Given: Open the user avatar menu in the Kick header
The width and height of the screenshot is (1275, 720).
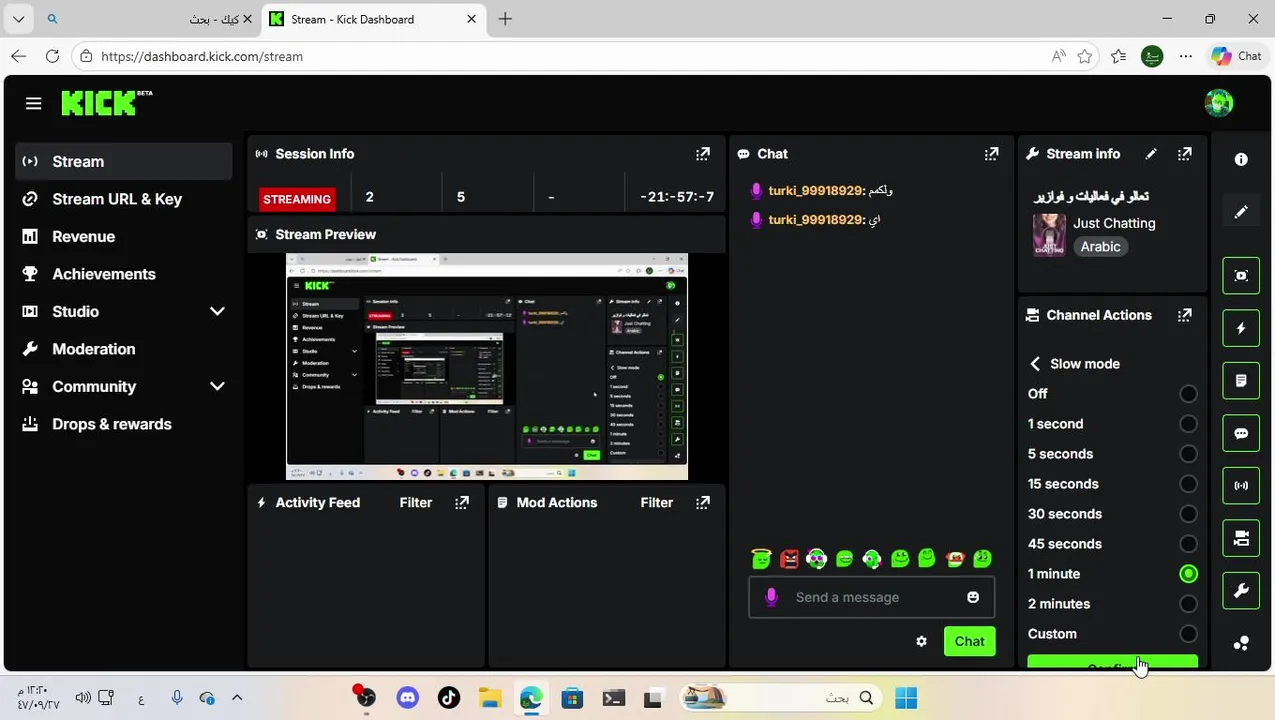Looking at the screenshot, I should point(1219,102).
